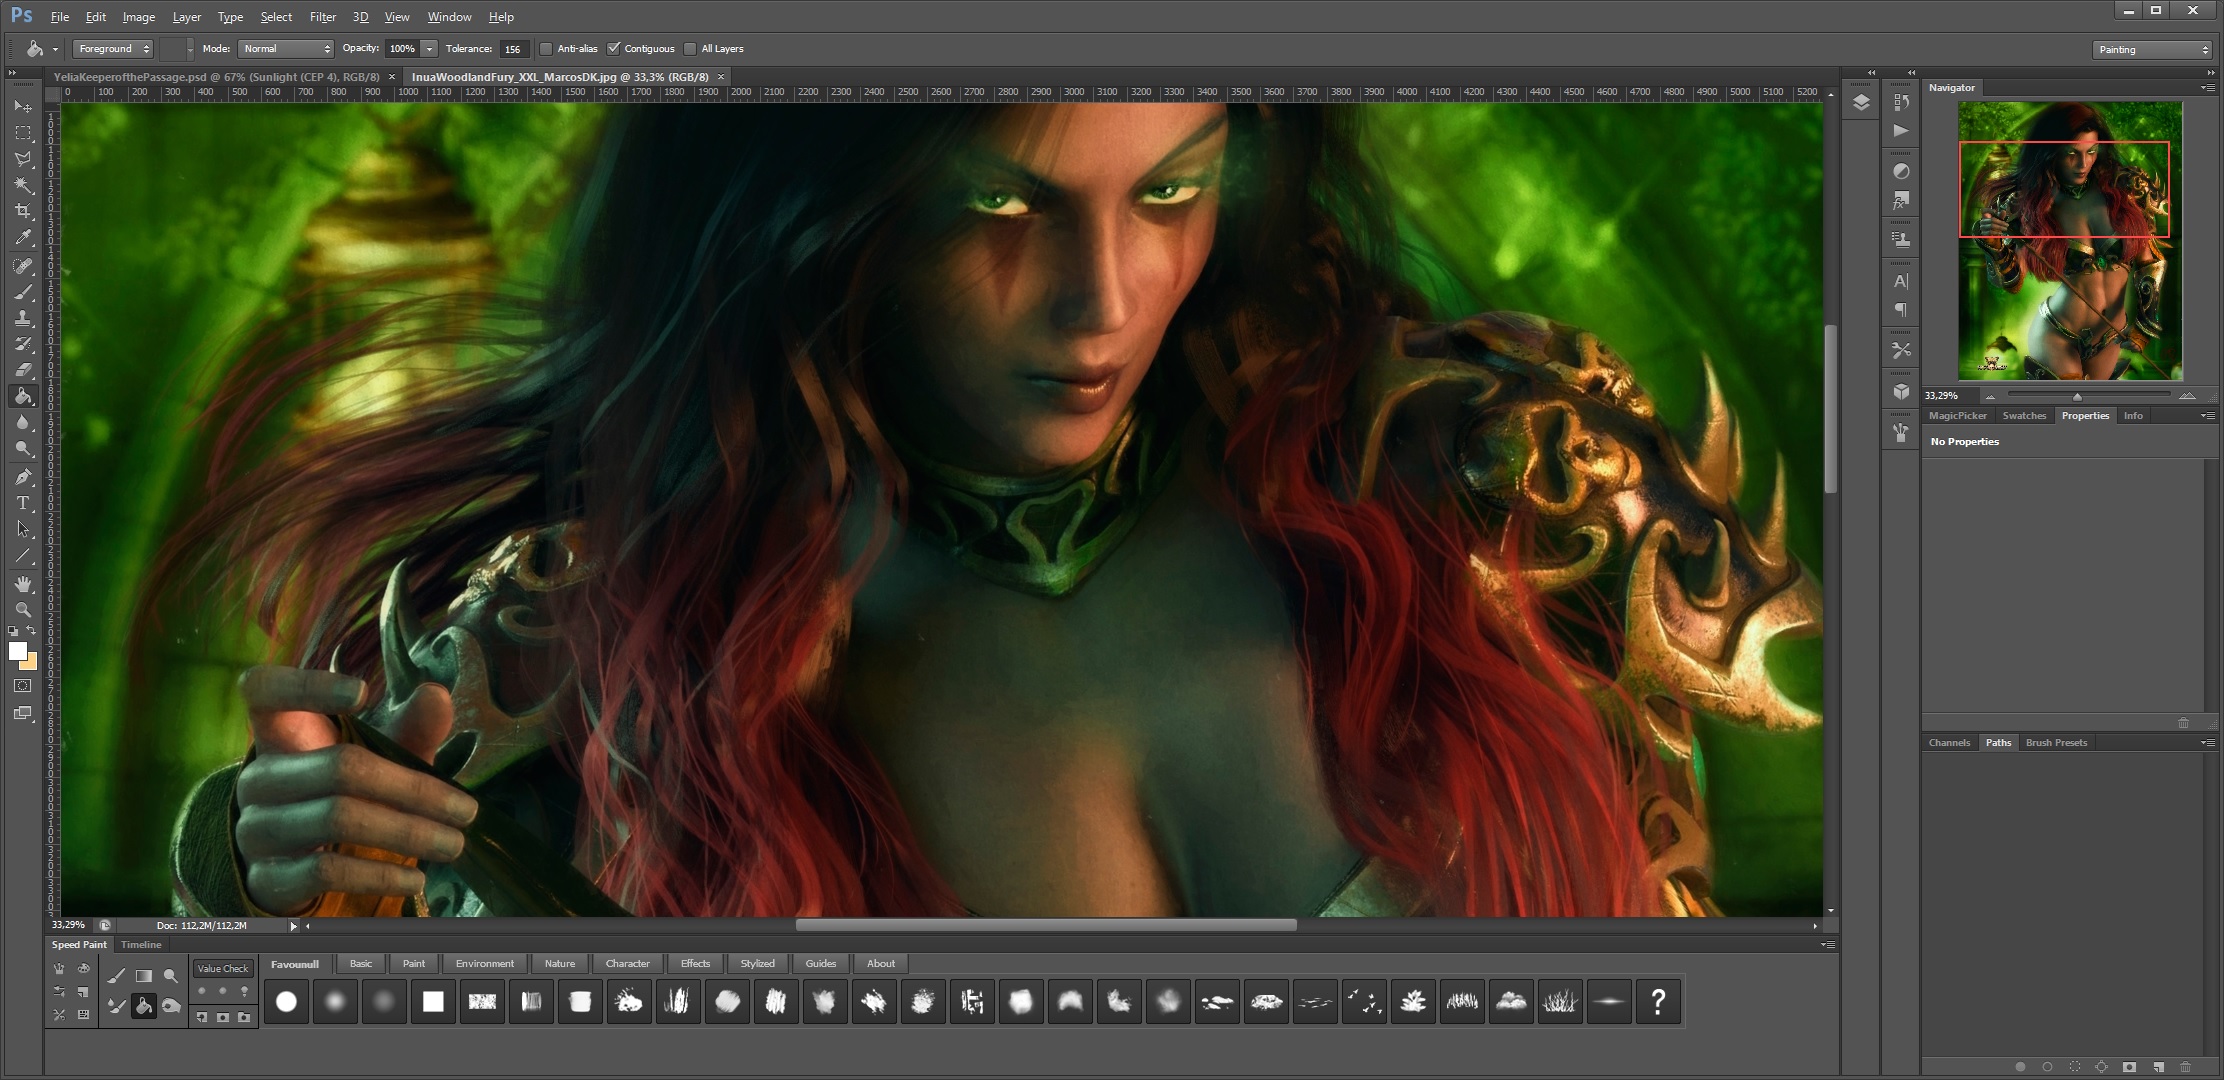Select the Zoom tool in toolbox
2224x1080 pixels.
(23, 610)
